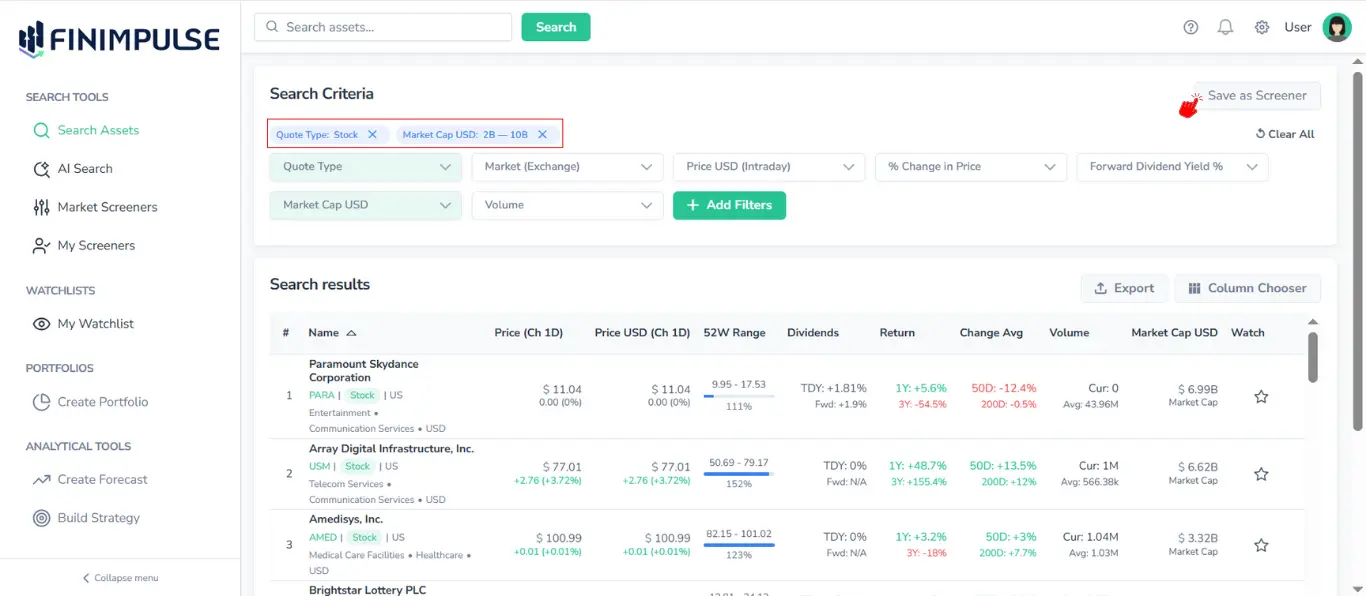Open My Screeners from the sidebar

(x=97, y=245)
